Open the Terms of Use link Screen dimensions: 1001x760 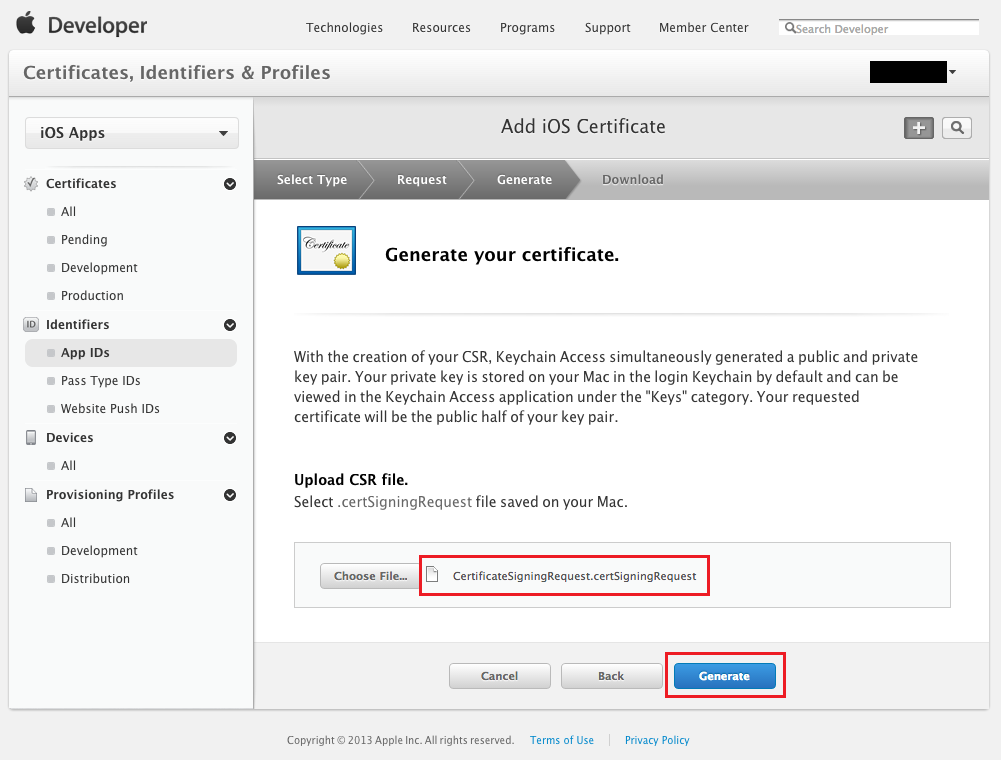(x=562, y=740)
